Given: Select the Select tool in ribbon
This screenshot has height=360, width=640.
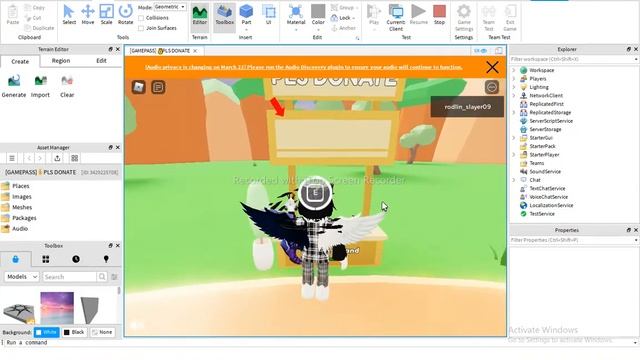Looking at the screenshot, I should (69, 15).
